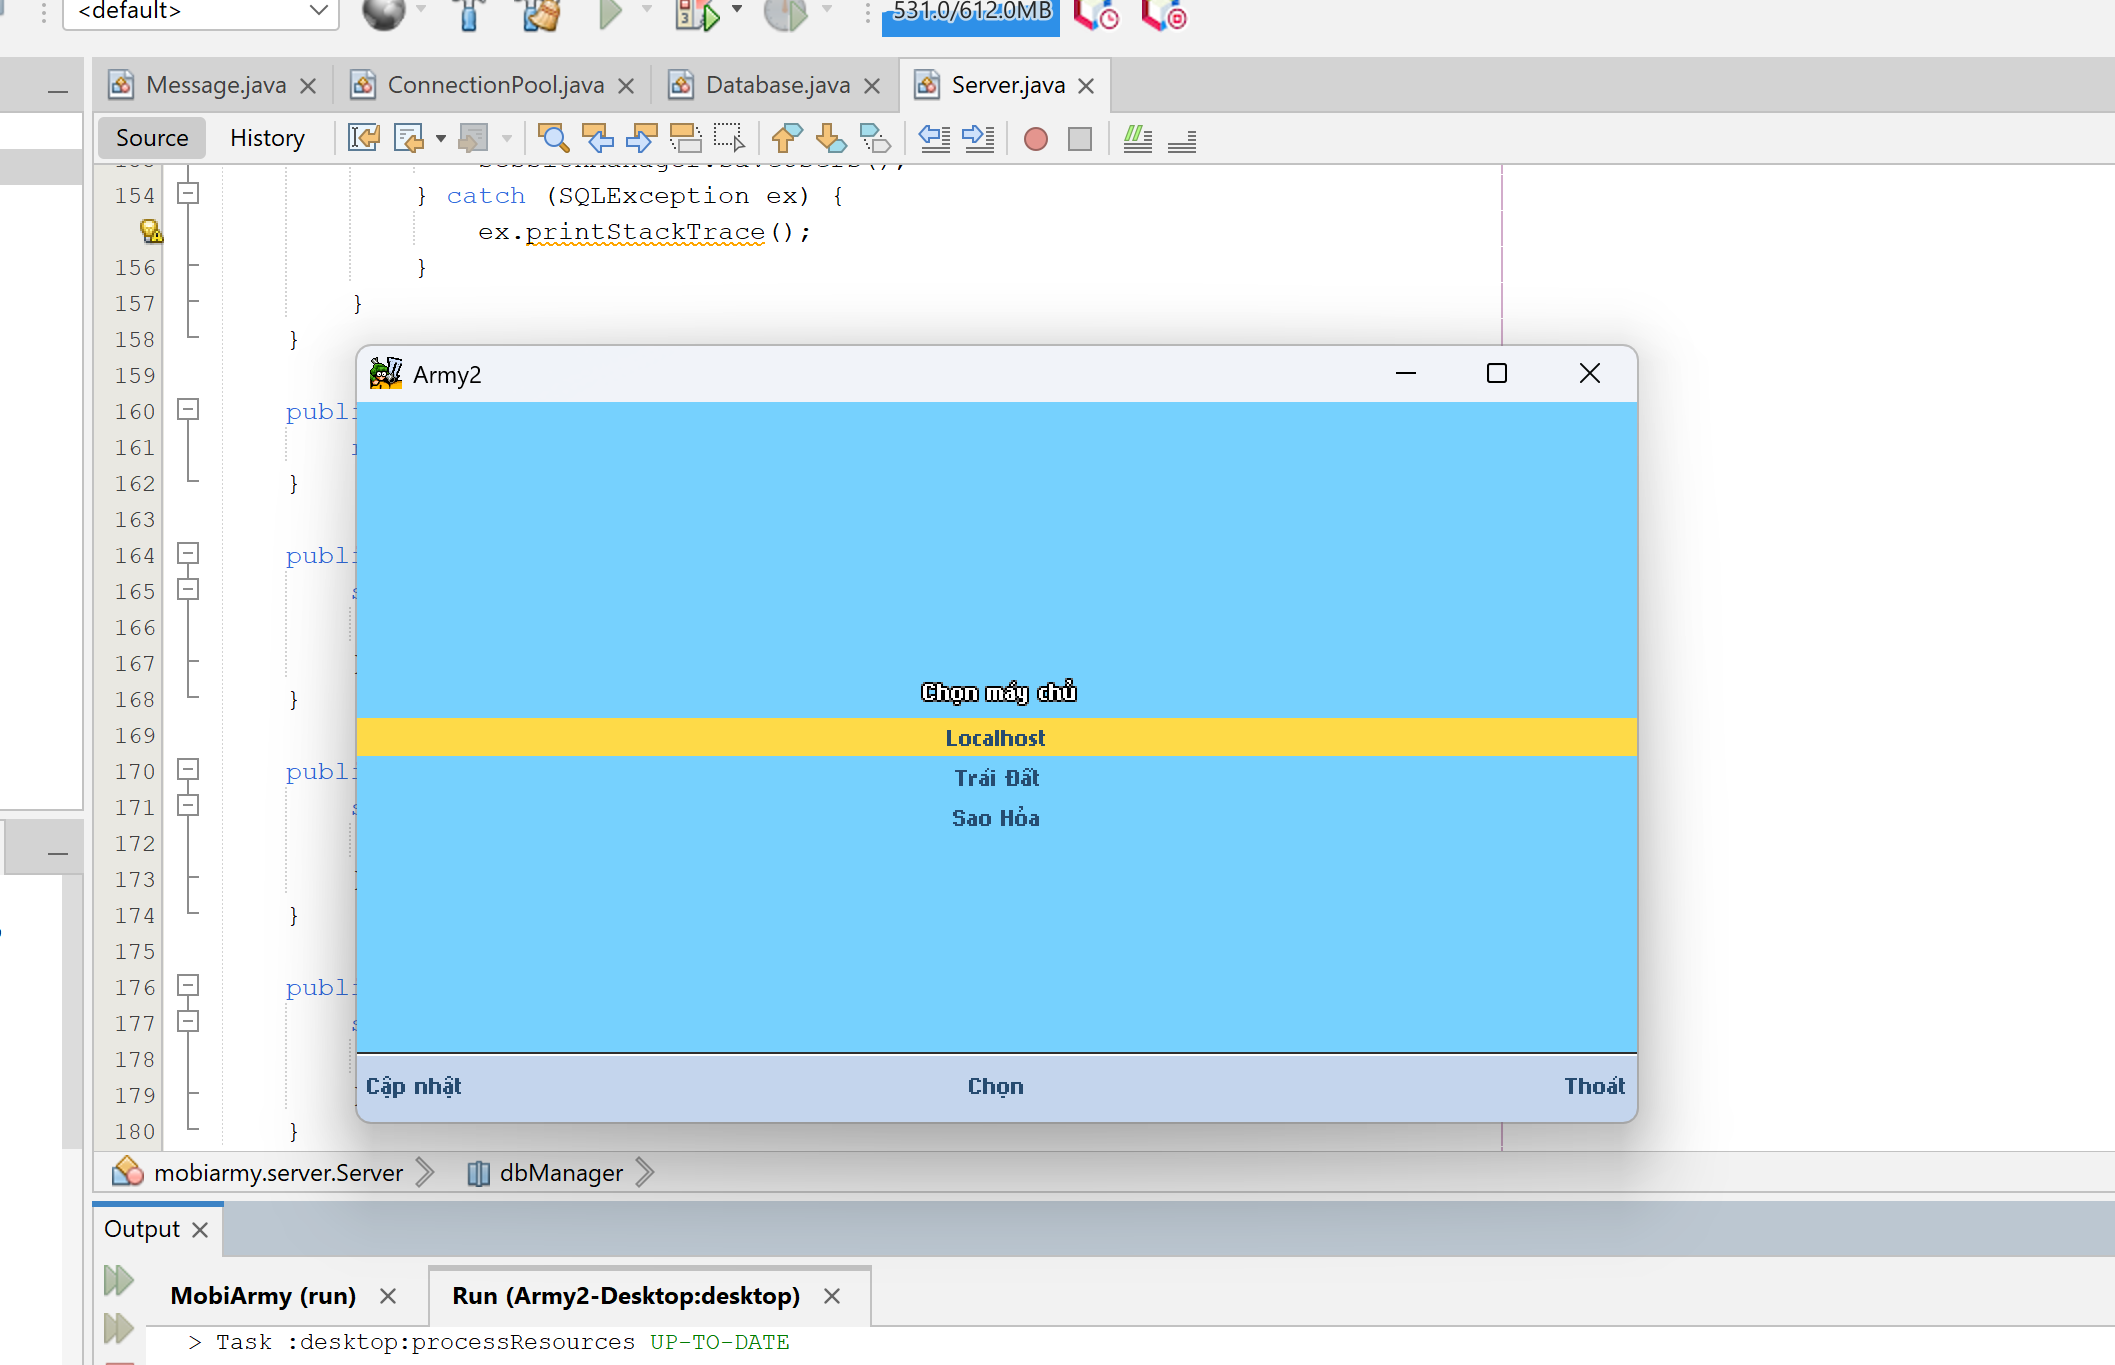The height and width of the screenshot is (1365, 2115).
Task: Click the dbManager breadcrumb
Action: pos(561,1172)
